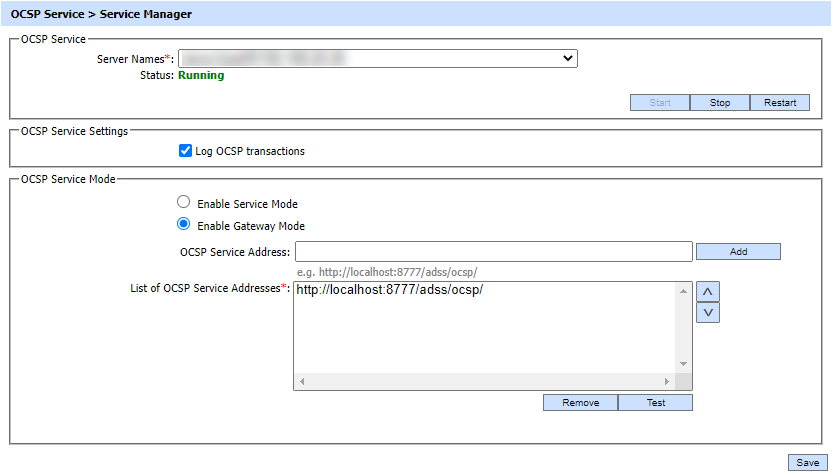
Task: Test the selected OCSP service address
Action: (655, 403)
